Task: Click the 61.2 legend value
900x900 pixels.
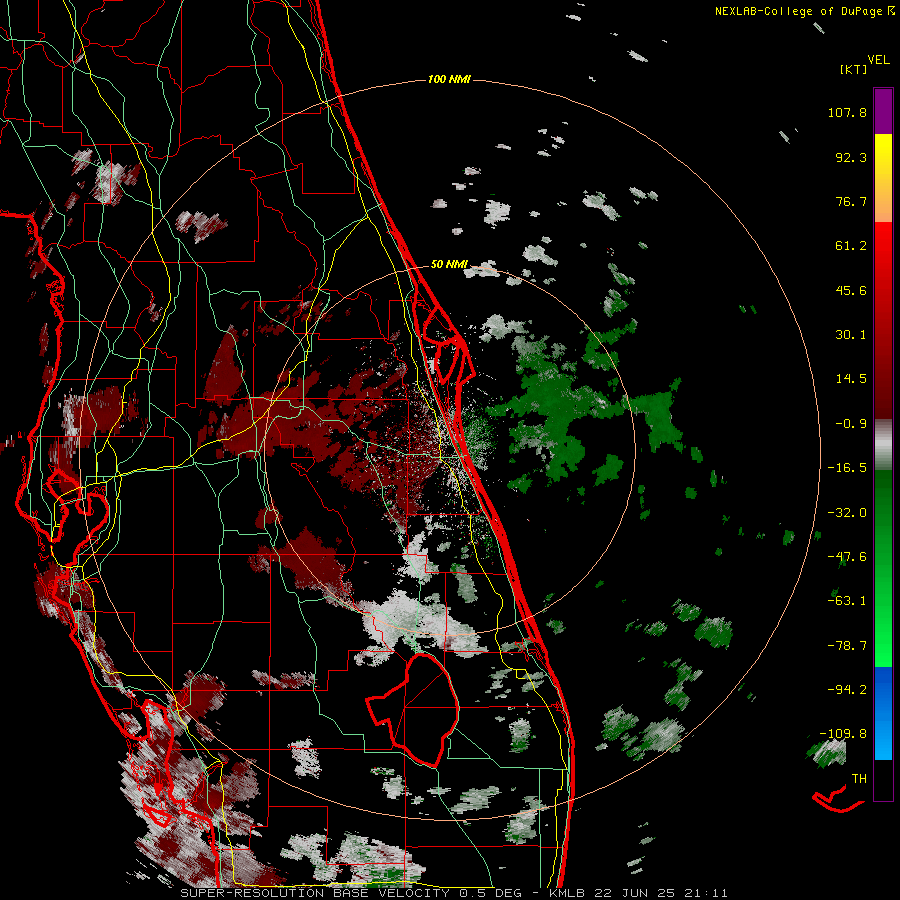Action: point(851,246)
